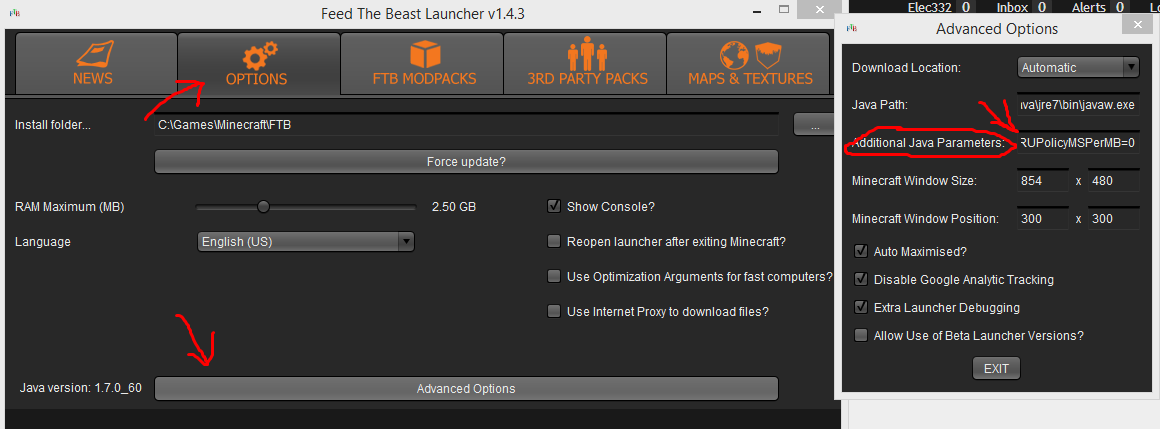Viewport: 1160px width, 429px height.
Task: Open the FTB Modpacks tab
Action: tap(422, 63)
